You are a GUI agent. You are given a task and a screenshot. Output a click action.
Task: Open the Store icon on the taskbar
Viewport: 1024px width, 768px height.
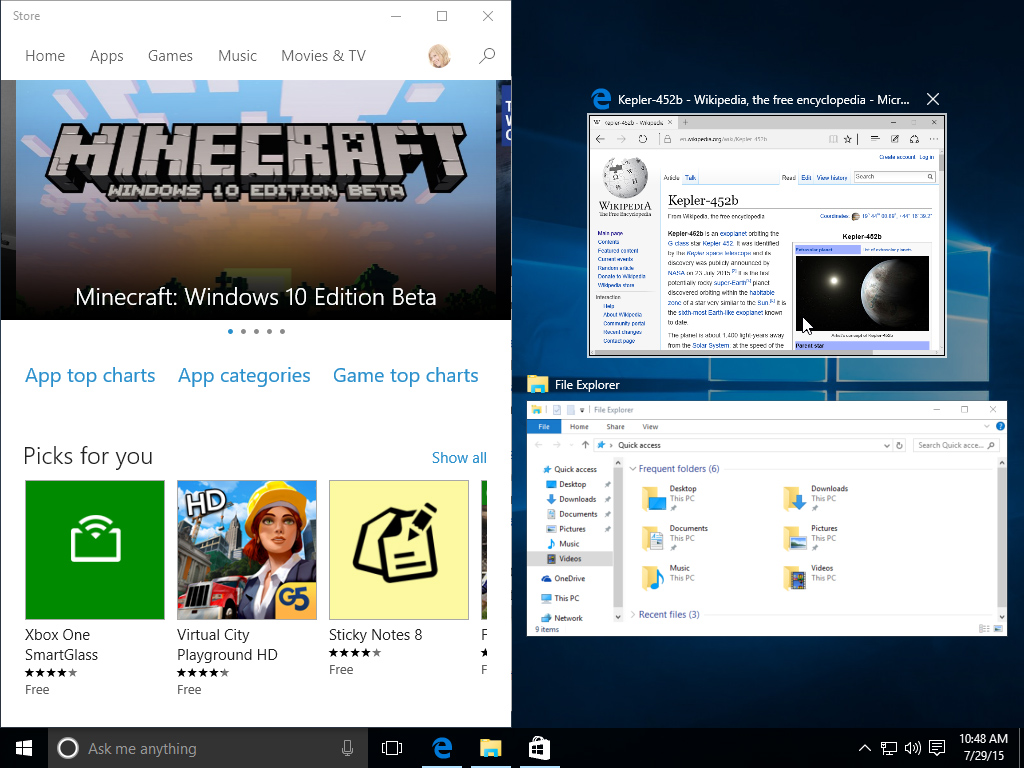539,748
